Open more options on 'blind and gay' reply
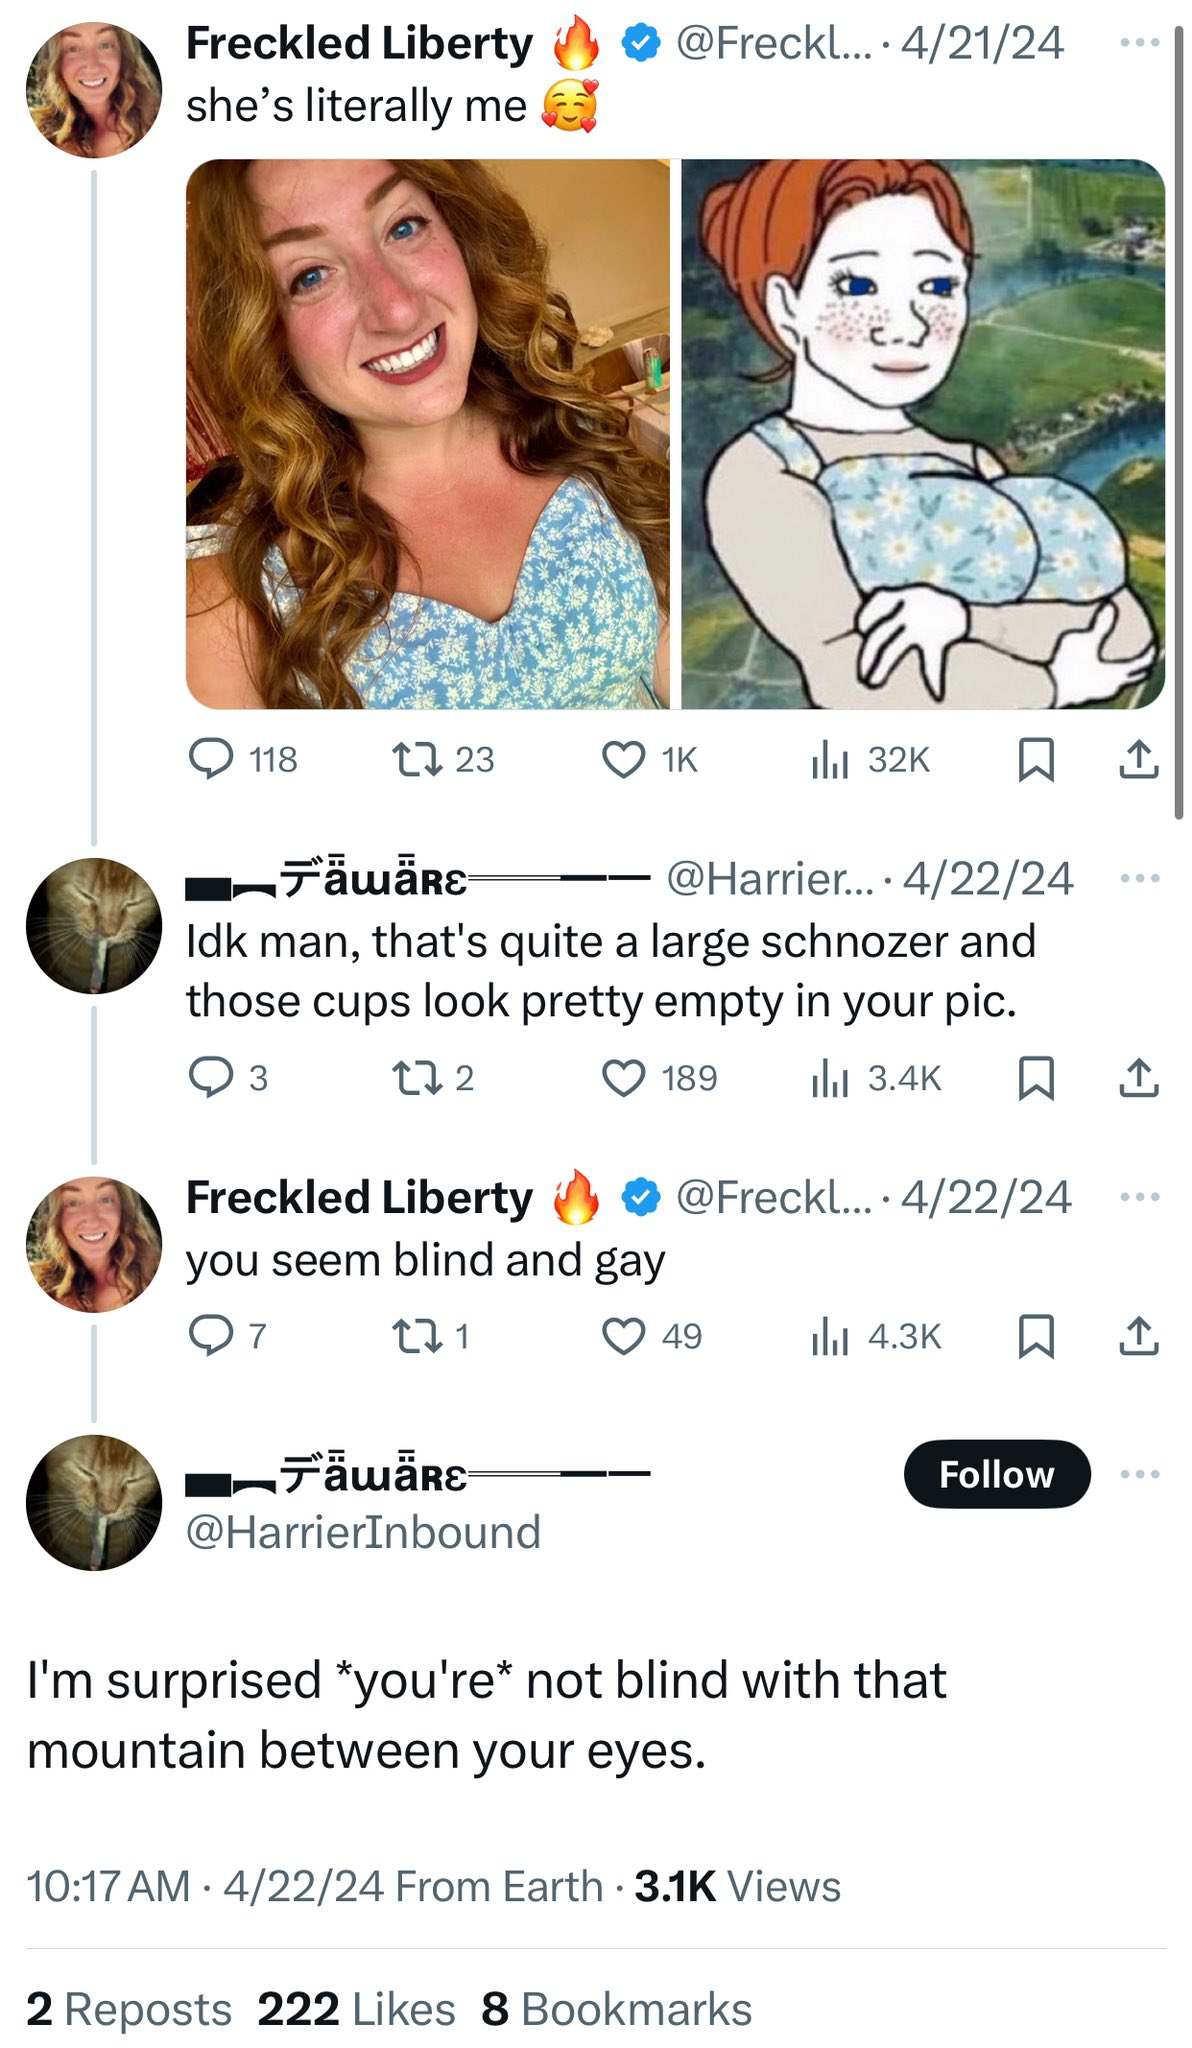The height and width of the screenshot is (2048, 1192). (1140, 1197)
